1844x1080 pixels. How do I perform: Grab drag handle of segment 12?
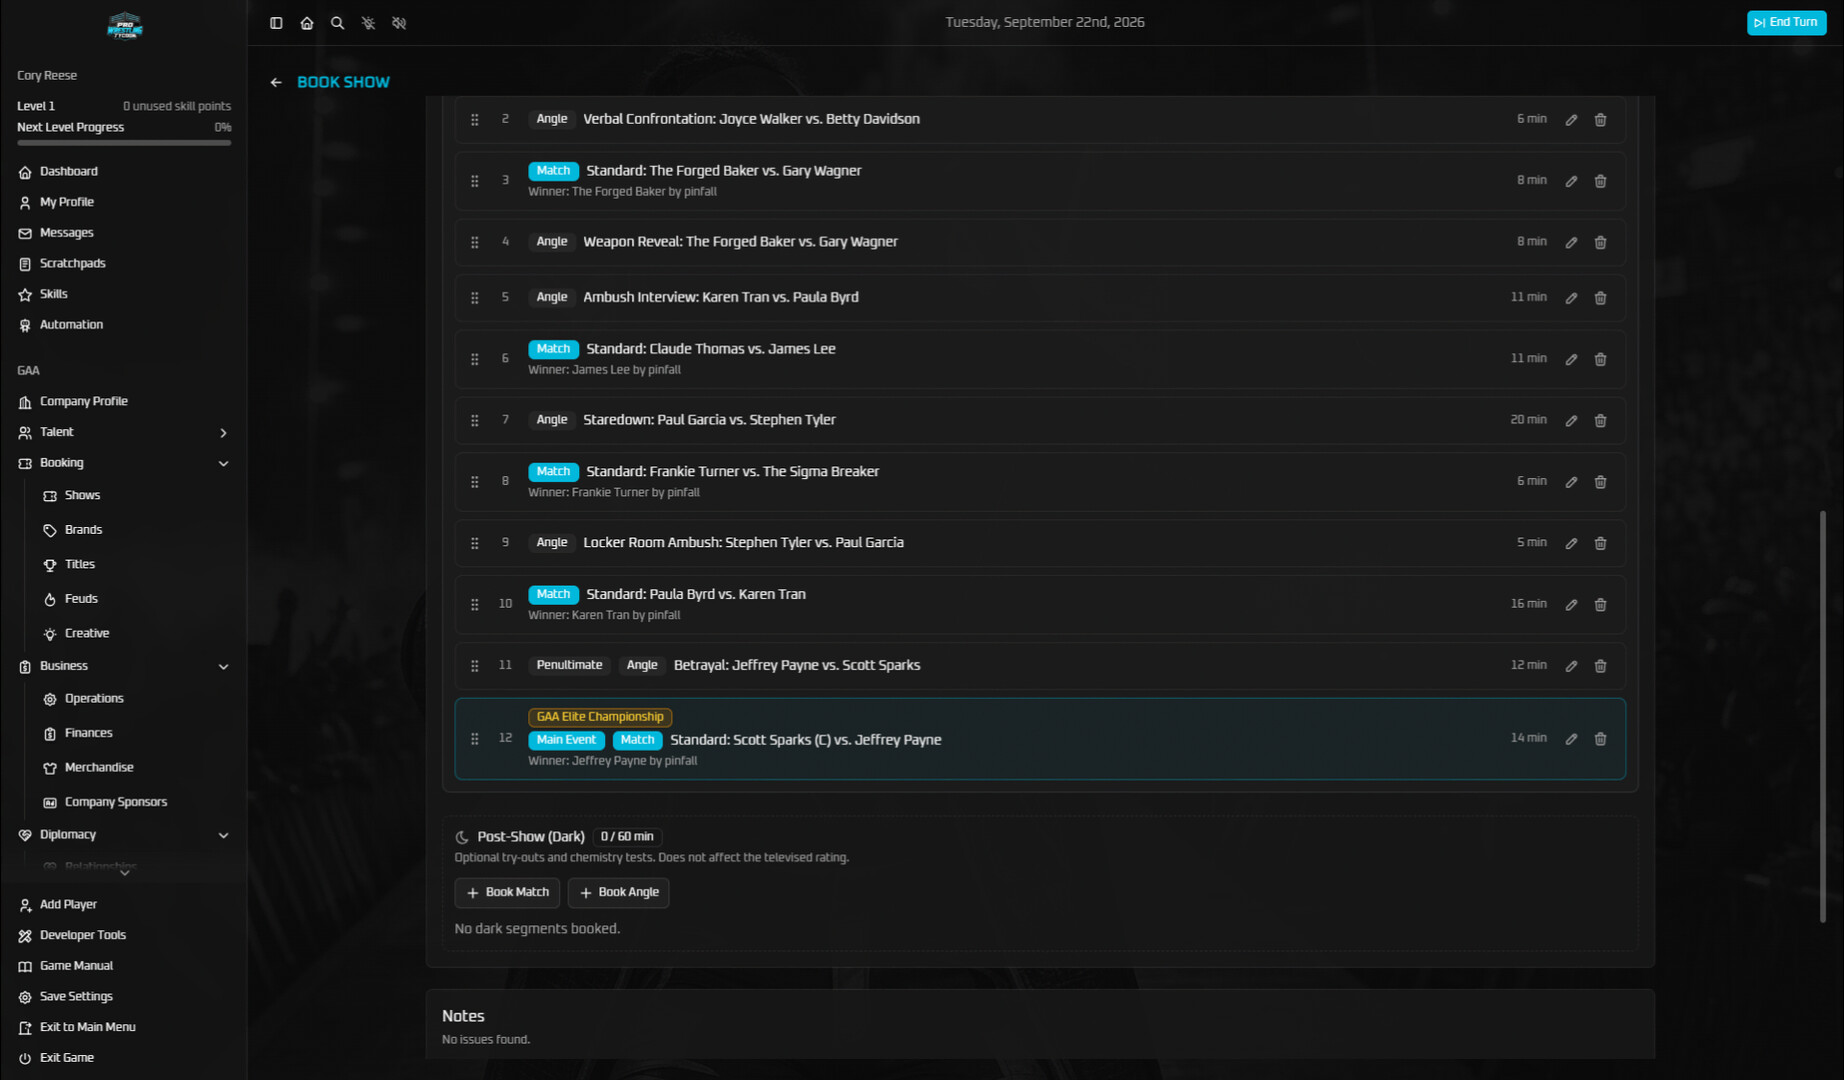(x=475, y=739)
